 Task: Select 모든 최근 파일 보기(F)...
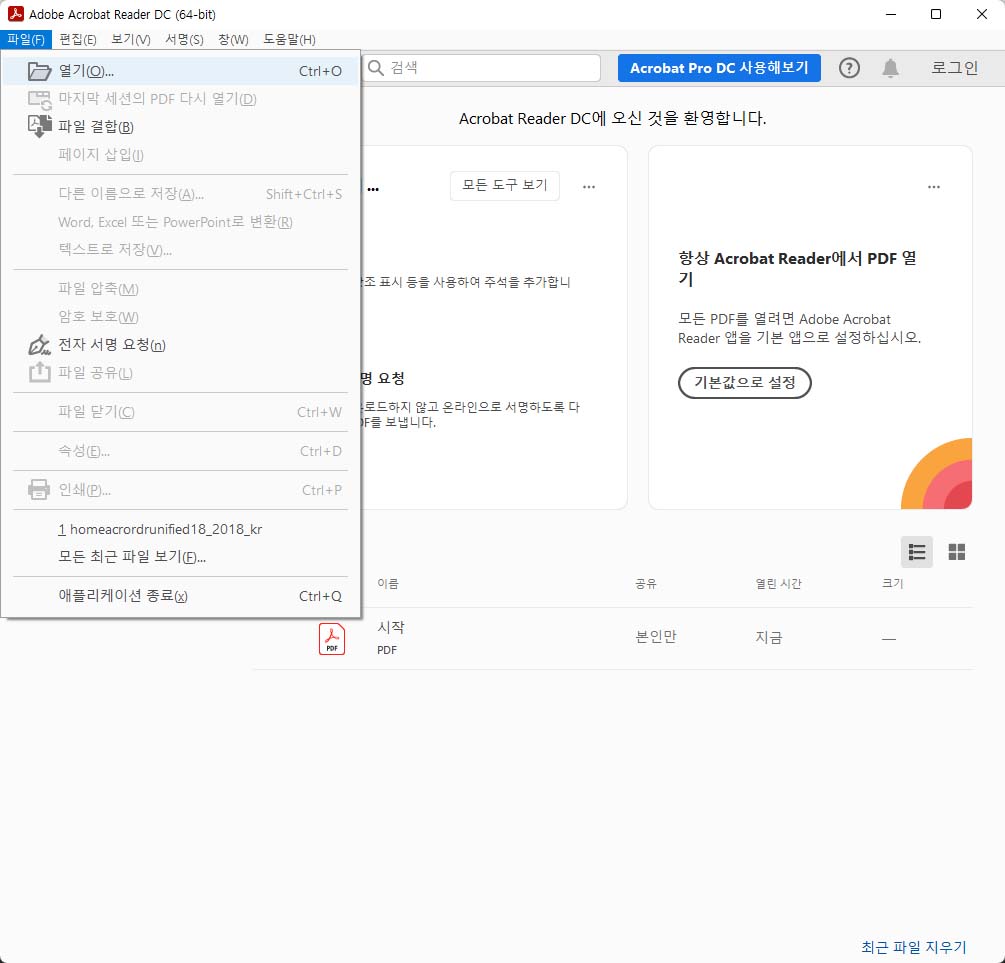[x=180, y=557]
